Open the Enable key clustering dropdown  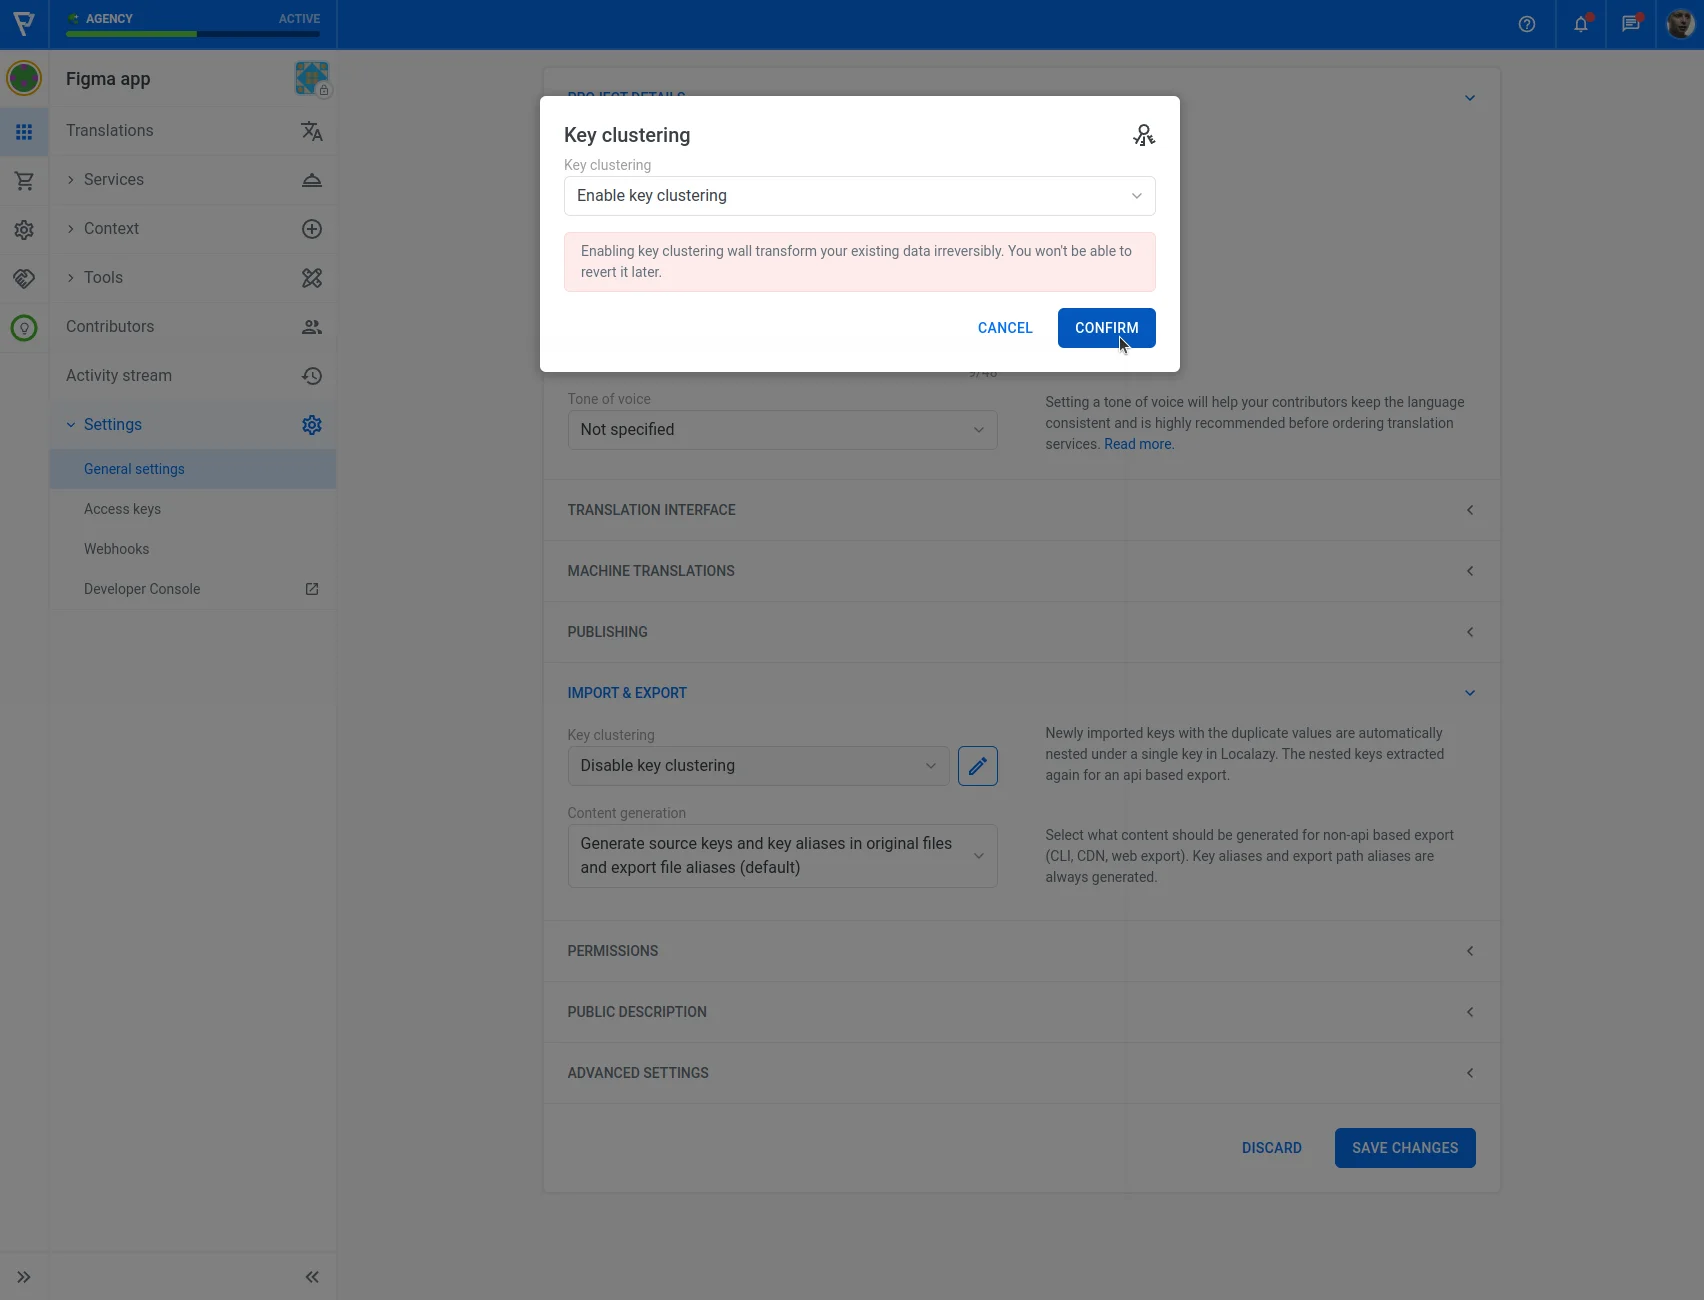click(x=859, y=196)
